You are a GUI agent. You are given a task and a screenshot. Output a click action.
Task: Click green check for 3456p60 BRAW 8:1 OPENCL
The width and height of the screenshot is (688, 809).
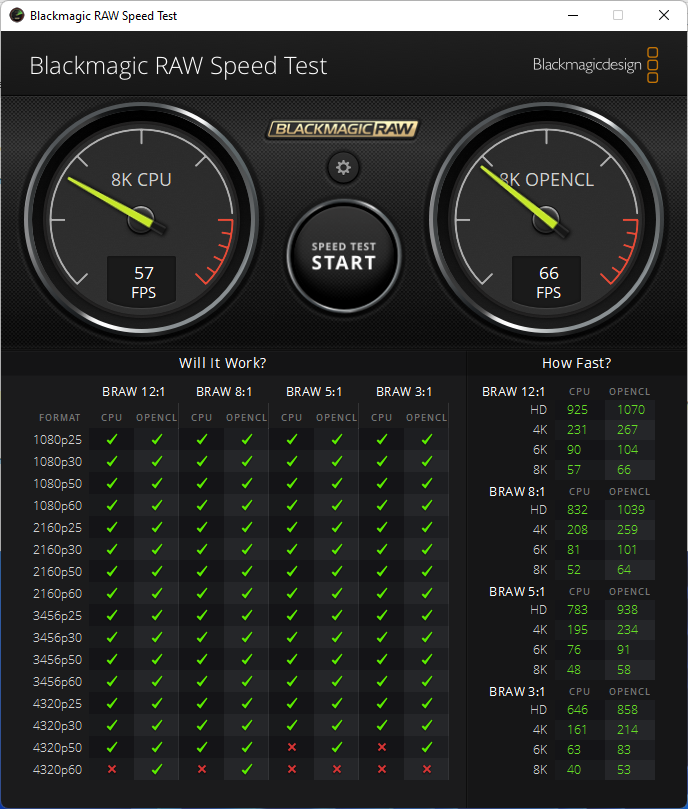click(x=247, y=682)
